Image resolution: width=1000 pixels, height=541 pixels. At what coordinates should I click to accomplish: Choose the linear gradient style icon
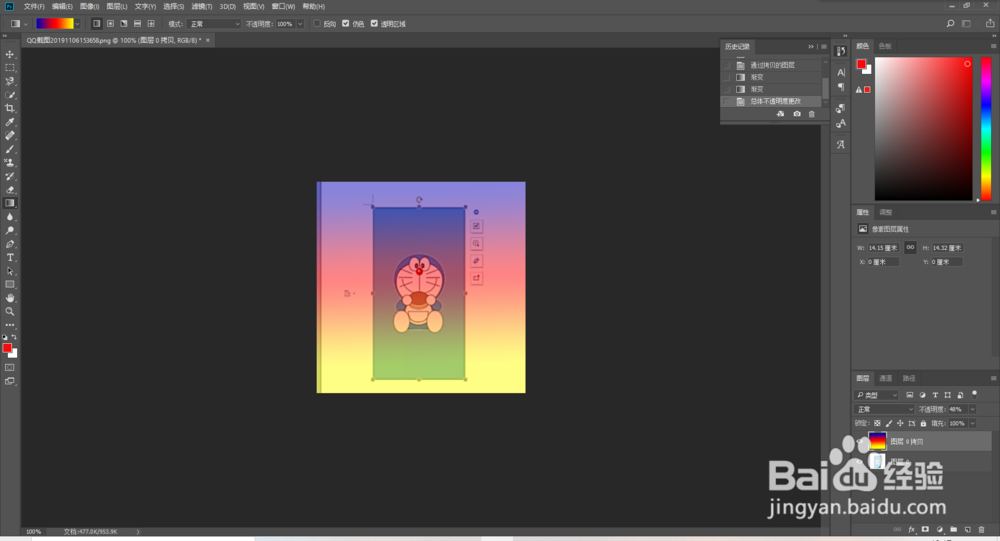(96, 24)
